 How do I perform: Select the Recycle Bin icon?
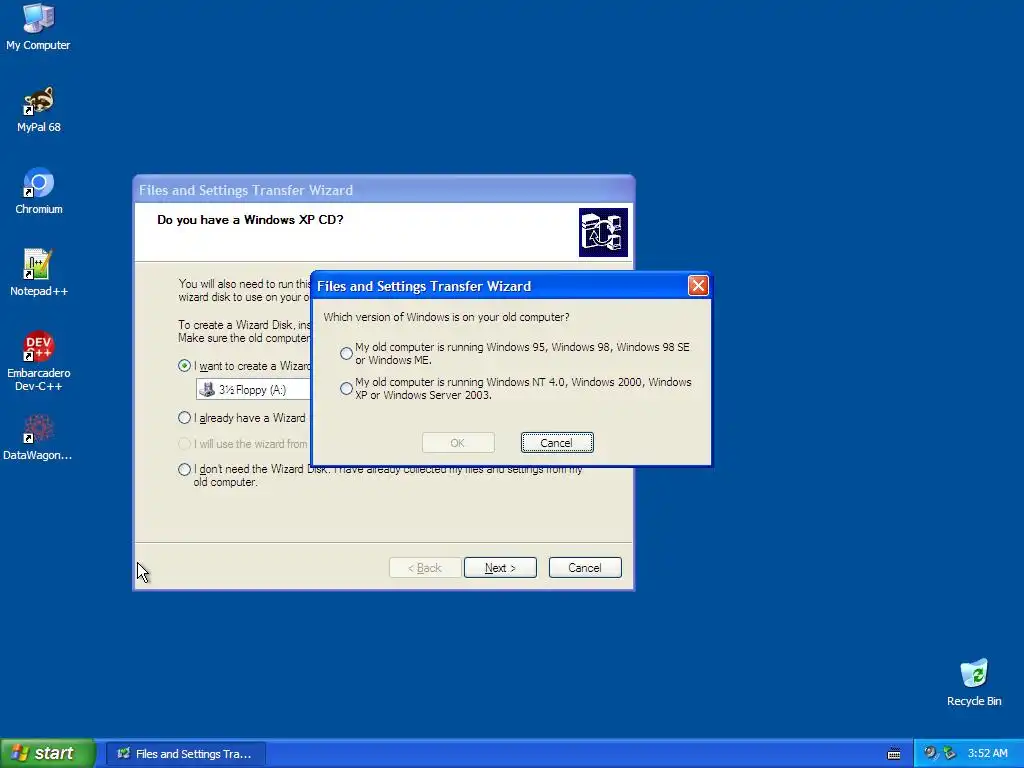click(x=974, y=682)
